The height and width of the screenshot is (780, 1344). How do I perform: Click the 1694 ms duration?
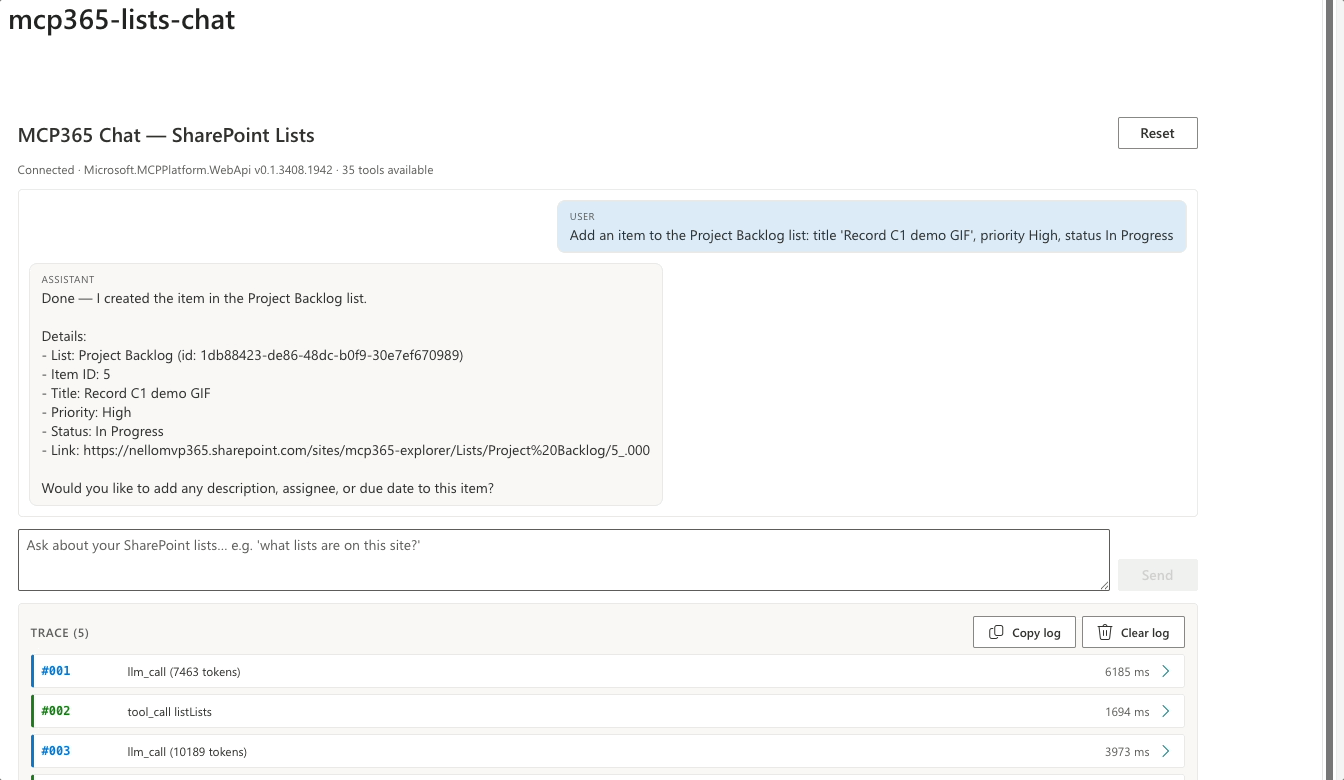pos(1127,712)
